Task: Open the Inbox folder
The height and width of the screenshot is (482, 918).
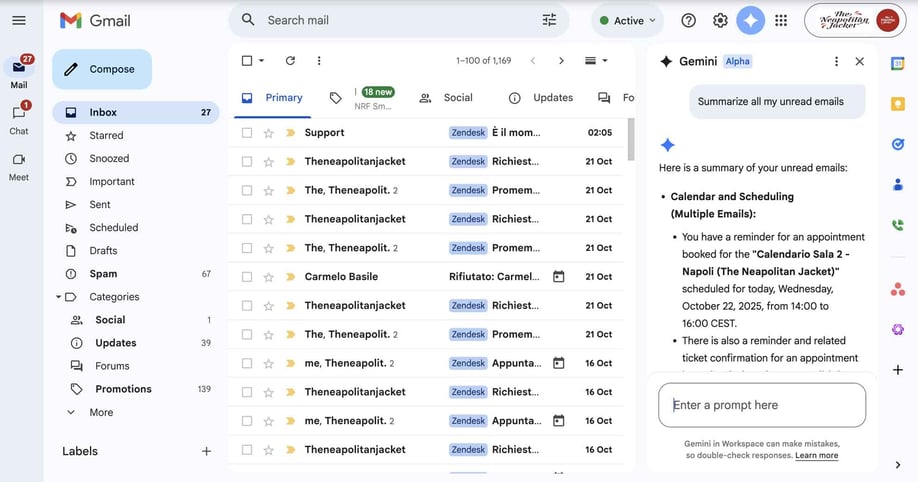Action: [x=136, y=112]
